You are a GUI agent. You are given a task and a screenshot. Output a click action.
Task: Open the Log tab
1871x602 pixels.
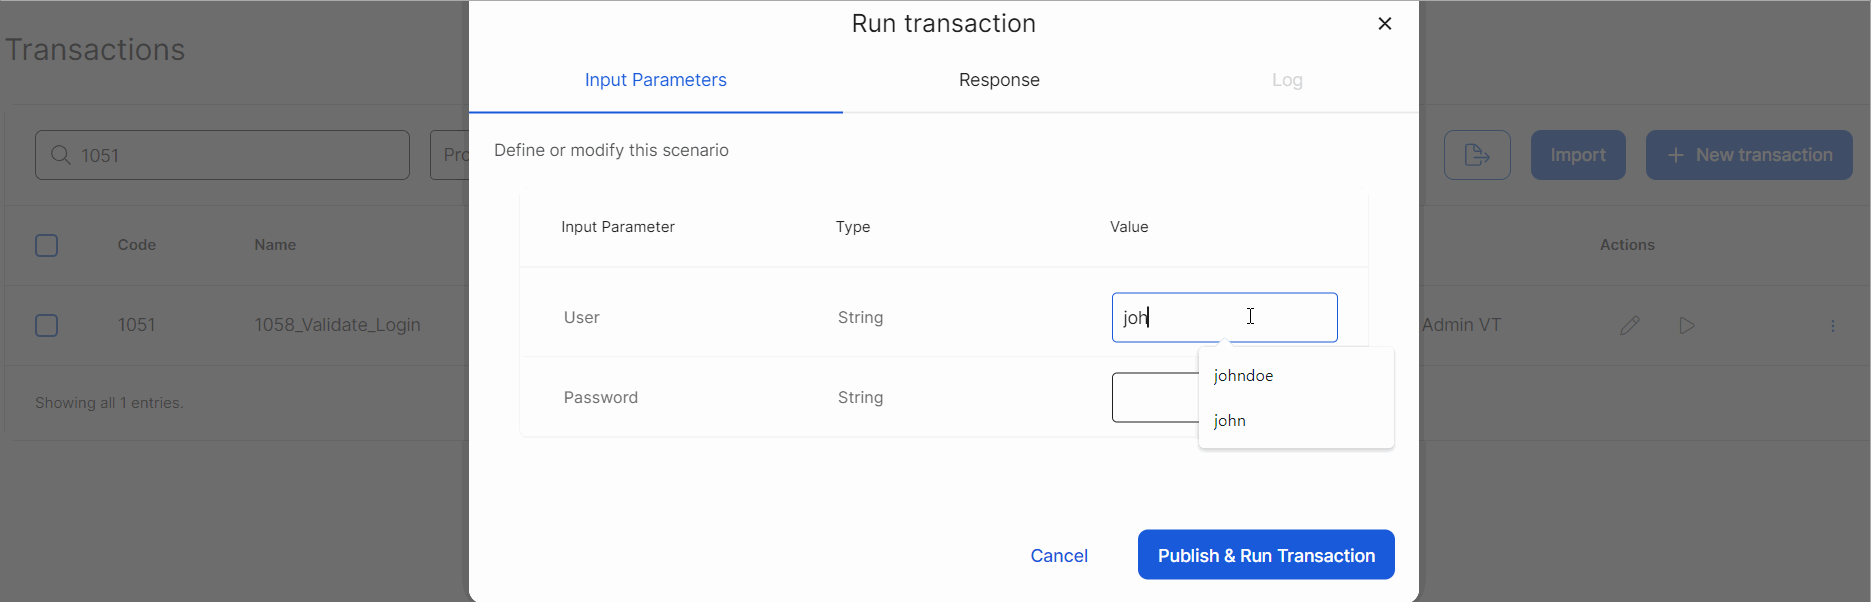1286,80
